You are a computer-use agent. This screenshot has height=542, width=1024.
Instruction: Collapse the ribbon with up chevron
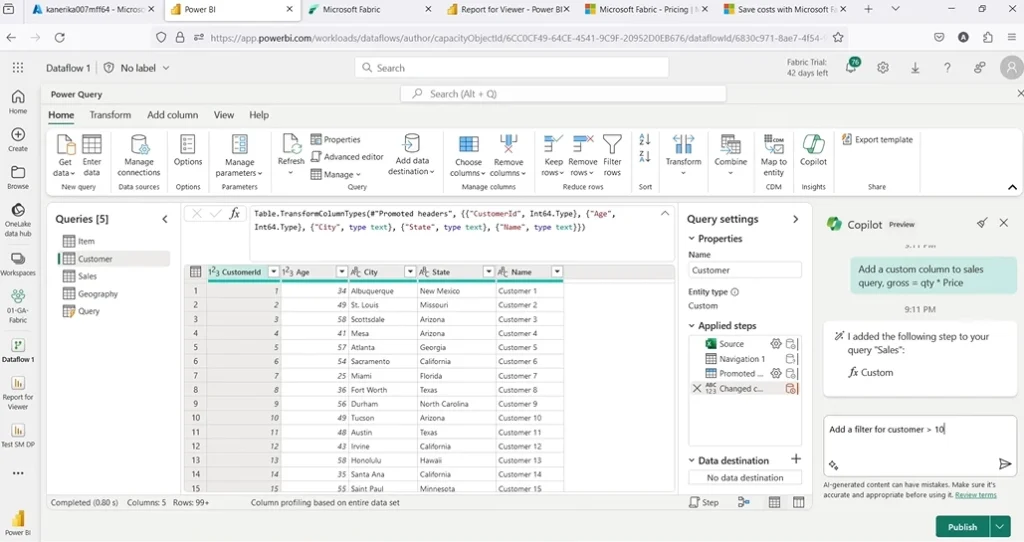[x=1012, y=187]
